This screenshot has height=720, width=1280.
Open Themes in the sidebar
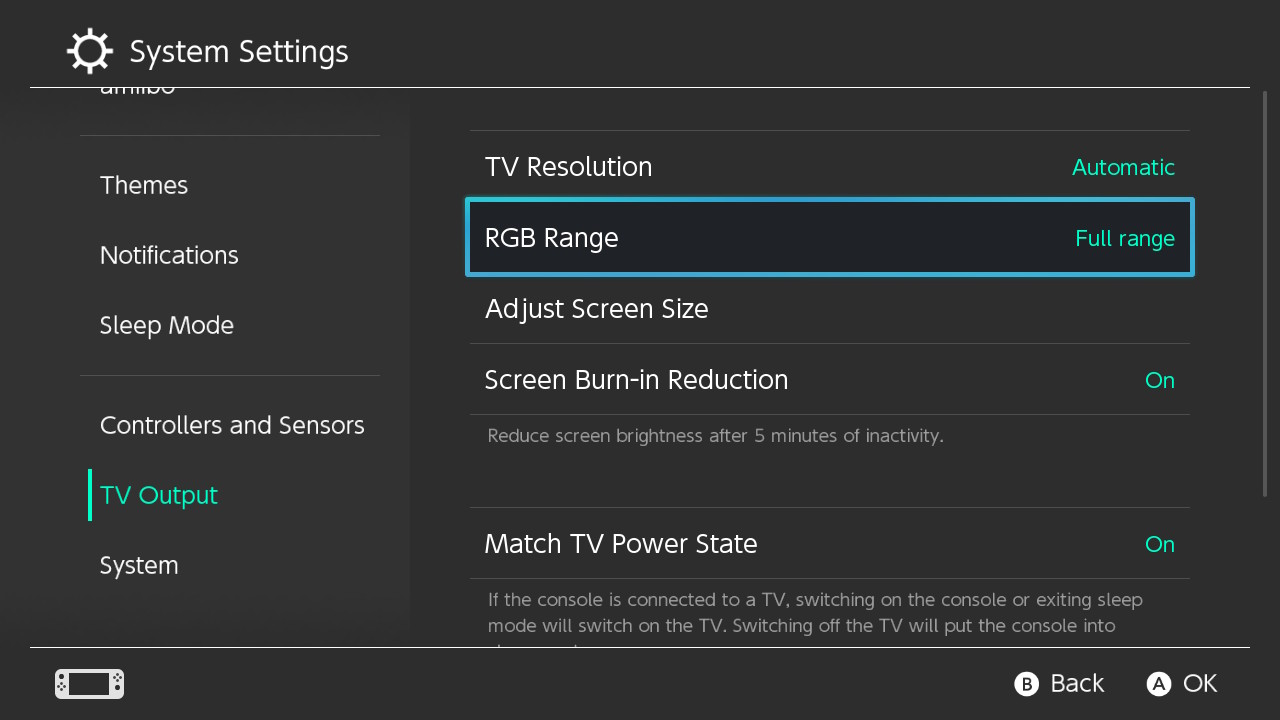pyautogui.click(x=144, y=185)
